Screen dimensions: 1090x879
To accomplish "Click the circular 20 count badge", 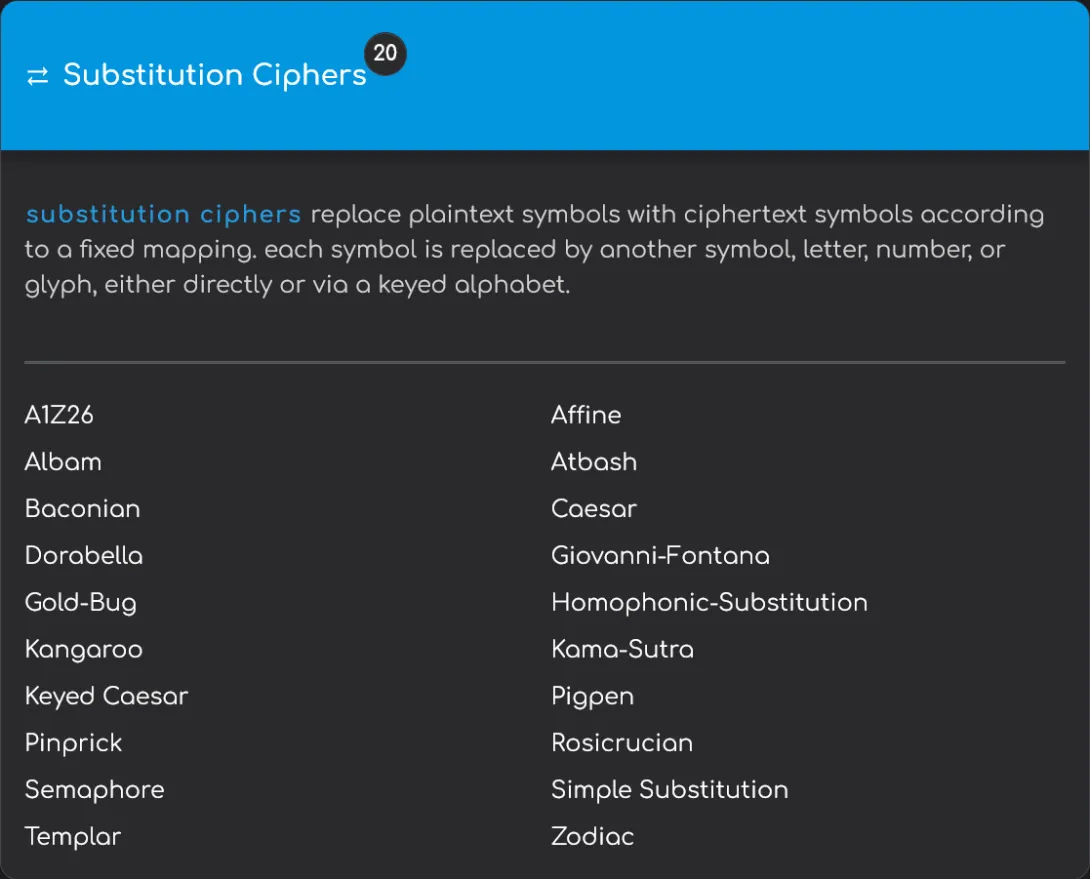I will coord(386,54).
